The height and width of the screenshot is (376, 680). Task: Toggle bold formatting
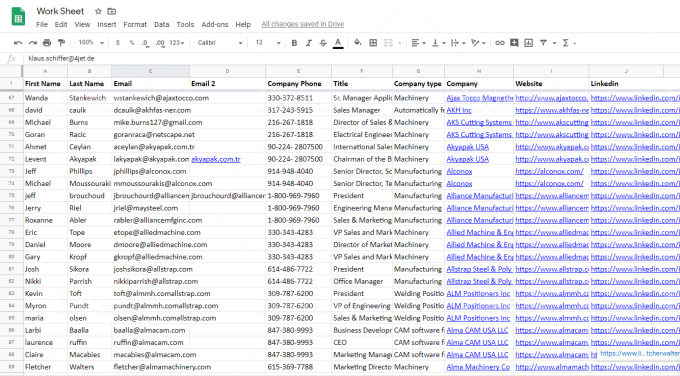(294, 43)
